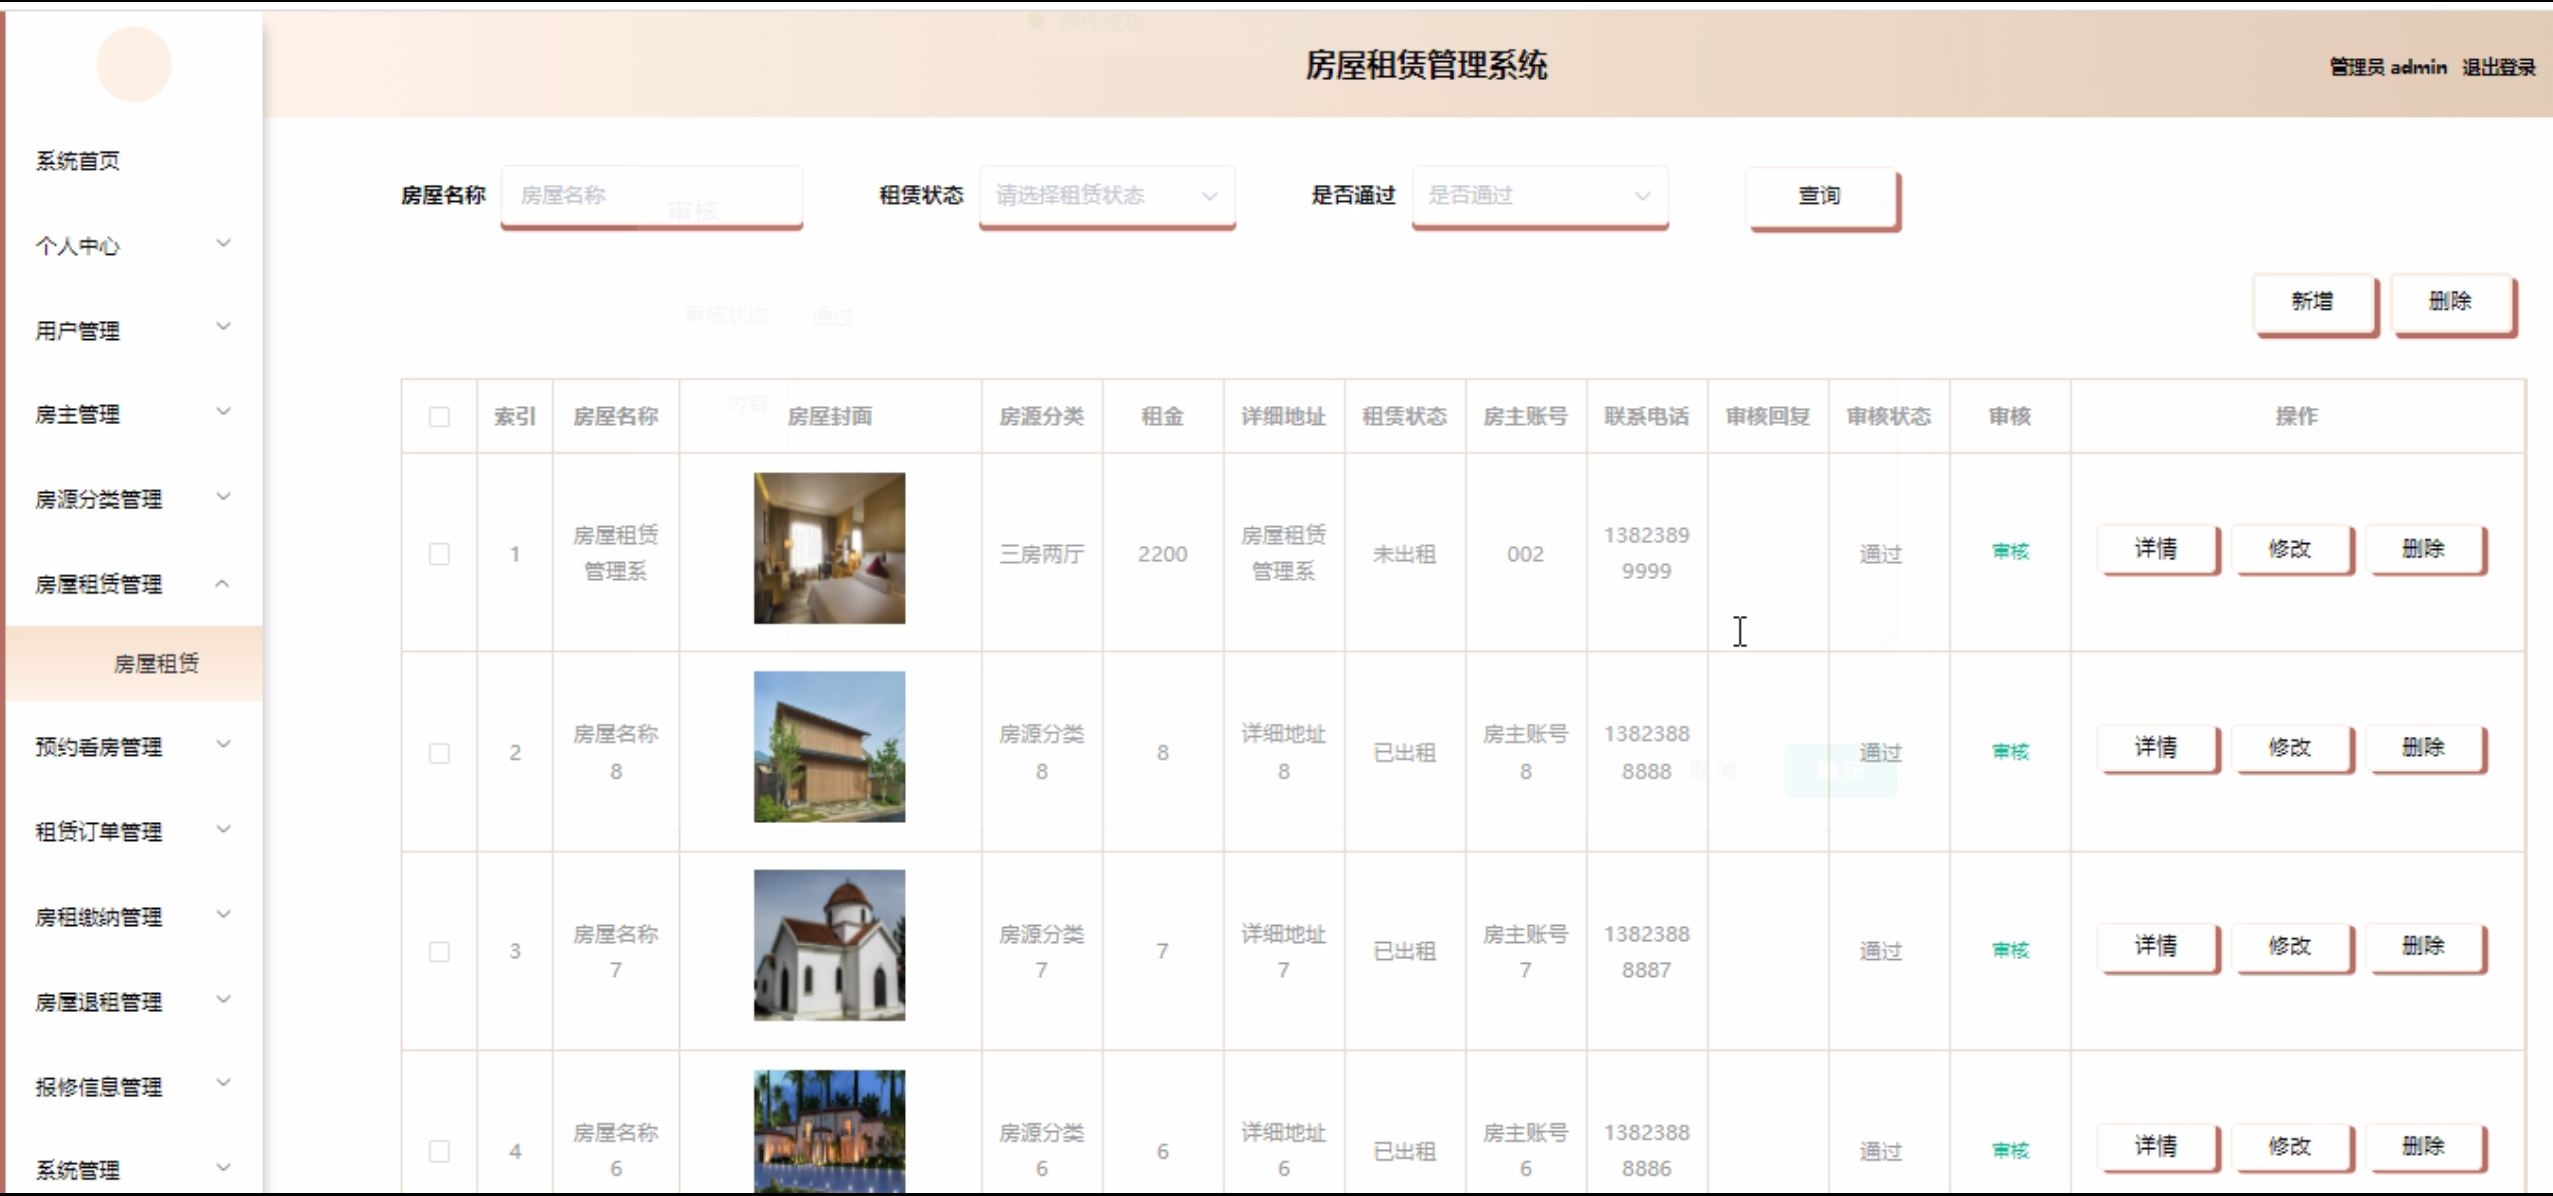Check the checkbox for row 1
Viewport: 2553px width, 1196px height.
439,554
